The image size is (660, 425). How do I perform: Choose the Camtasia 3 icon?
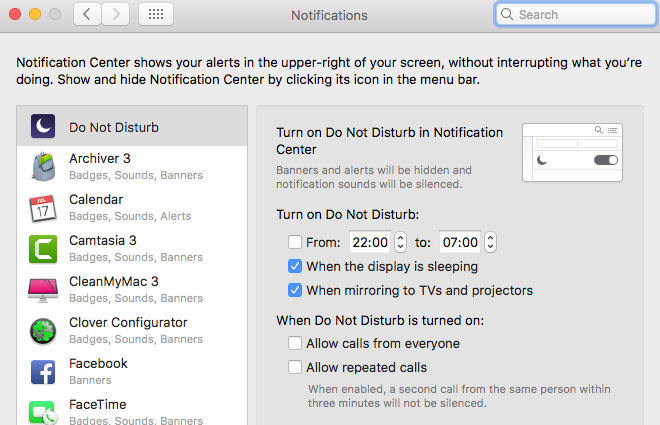click(x=44, y=249)
